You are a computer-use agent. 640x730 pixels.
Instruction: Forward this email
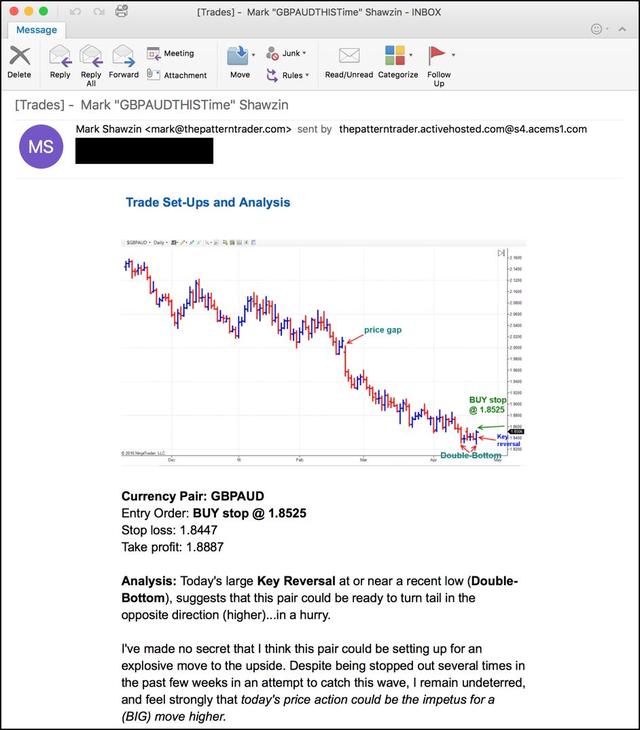(124, 60)
